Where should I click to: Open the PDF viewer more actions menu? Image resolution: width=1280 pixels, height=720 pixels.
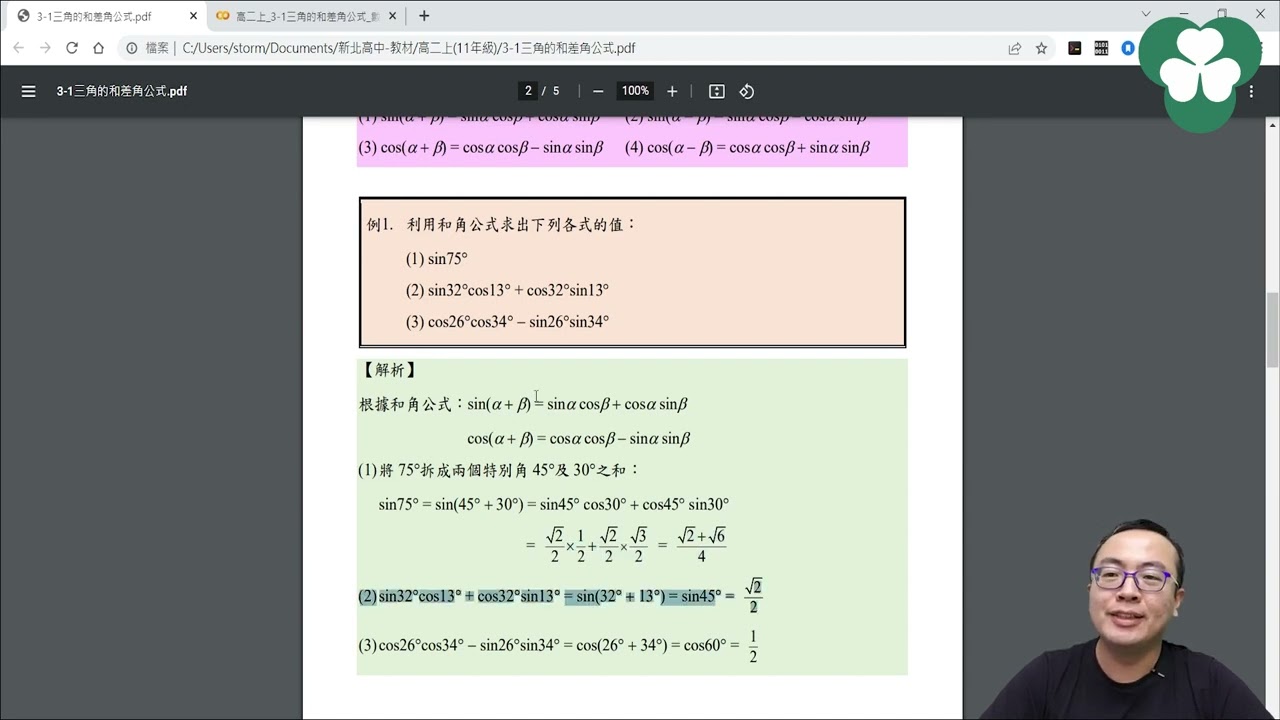[1251, 91]
